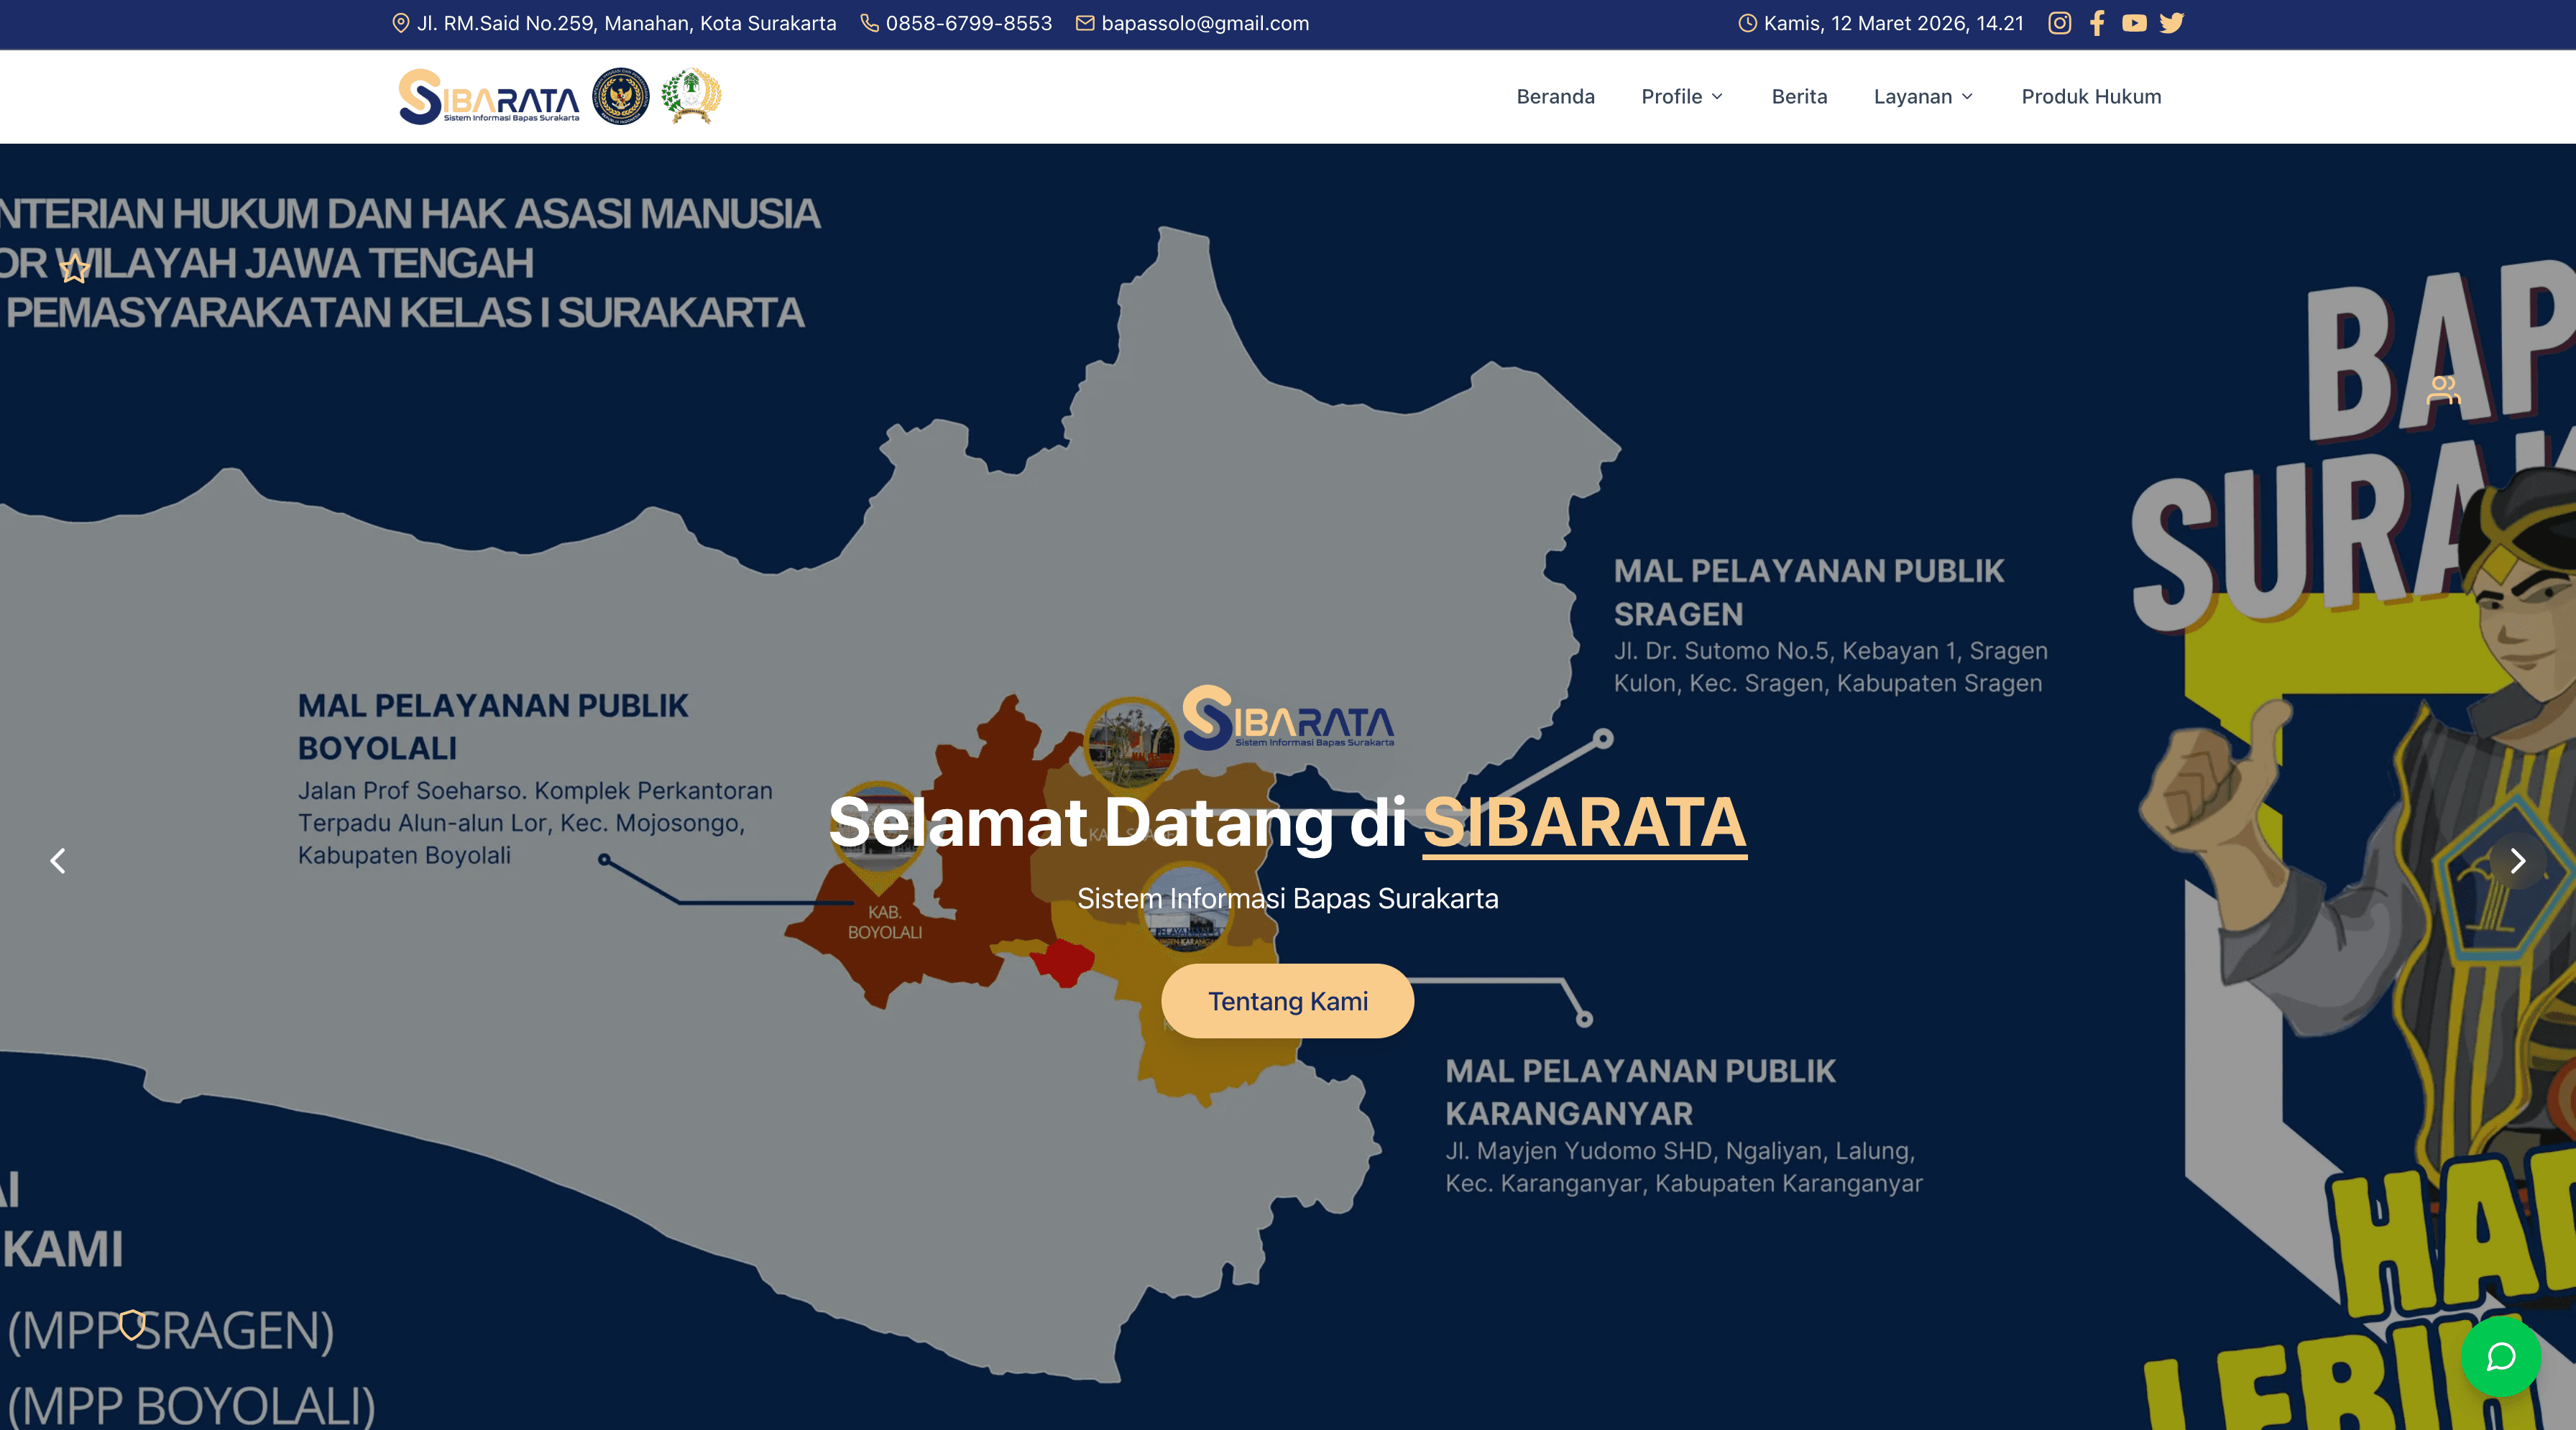
Task: Go to the previous slide with left arrow
Action: click(x=58, y=860)
